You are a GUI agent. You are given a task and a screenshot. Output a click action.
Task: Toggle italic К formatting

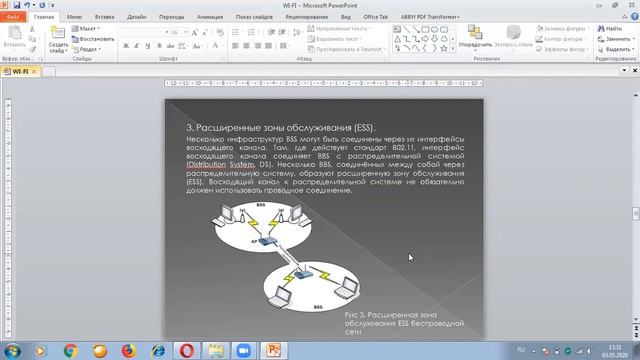pyautogui.click(x=137, y=46)
